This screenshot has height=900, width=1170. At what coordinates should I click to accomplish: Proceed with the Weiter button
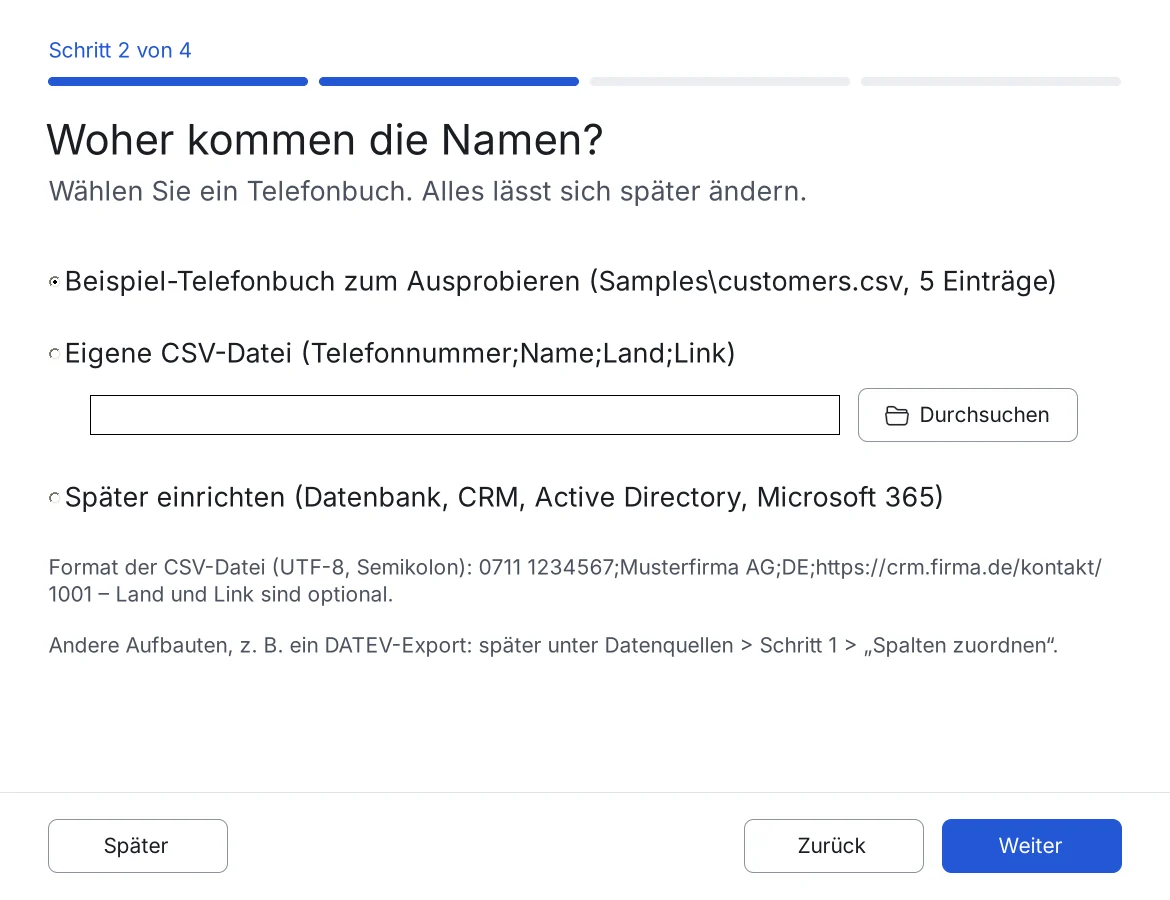tap(1031, 846)
